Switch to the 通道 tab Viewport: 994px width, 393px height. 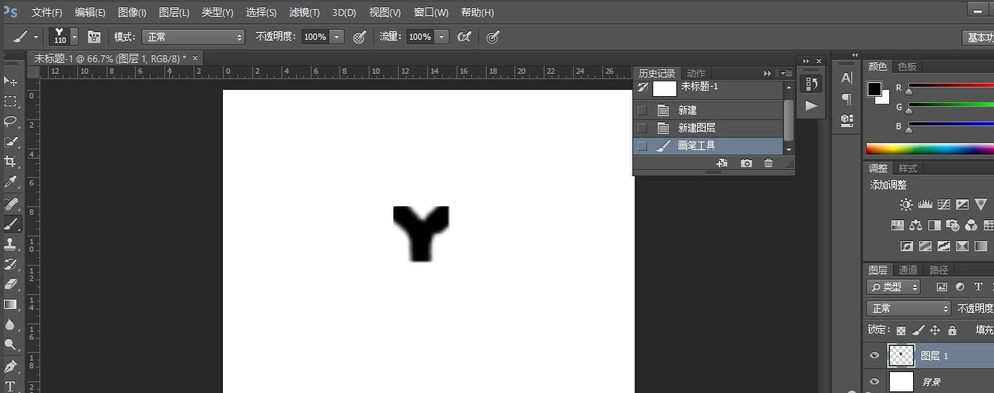[908, 270]
